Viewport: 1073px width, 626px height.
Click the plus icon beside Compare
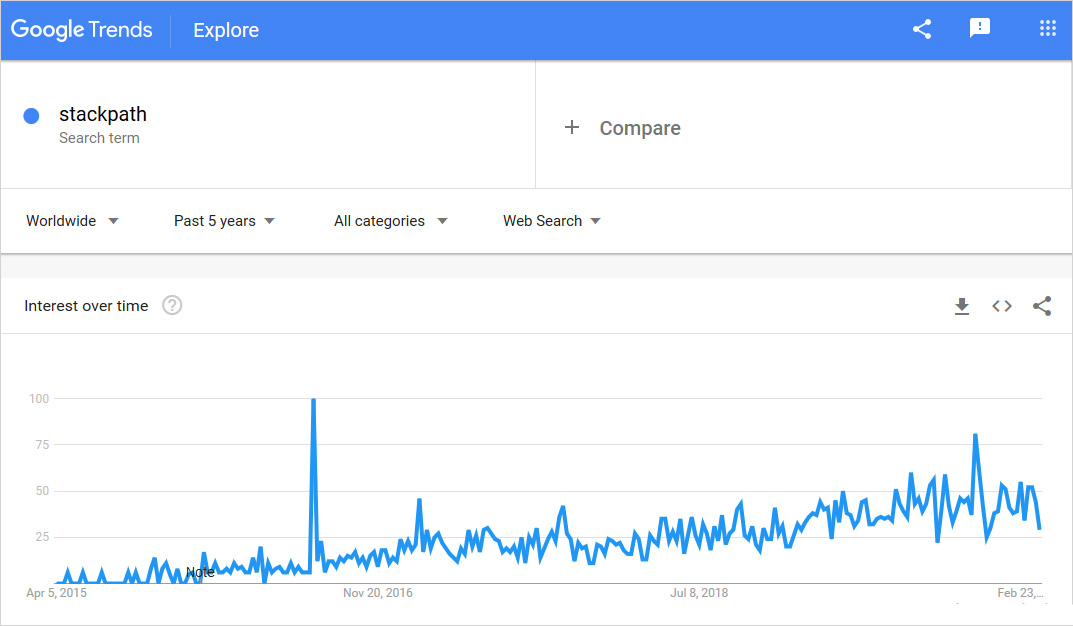point(572,127)
